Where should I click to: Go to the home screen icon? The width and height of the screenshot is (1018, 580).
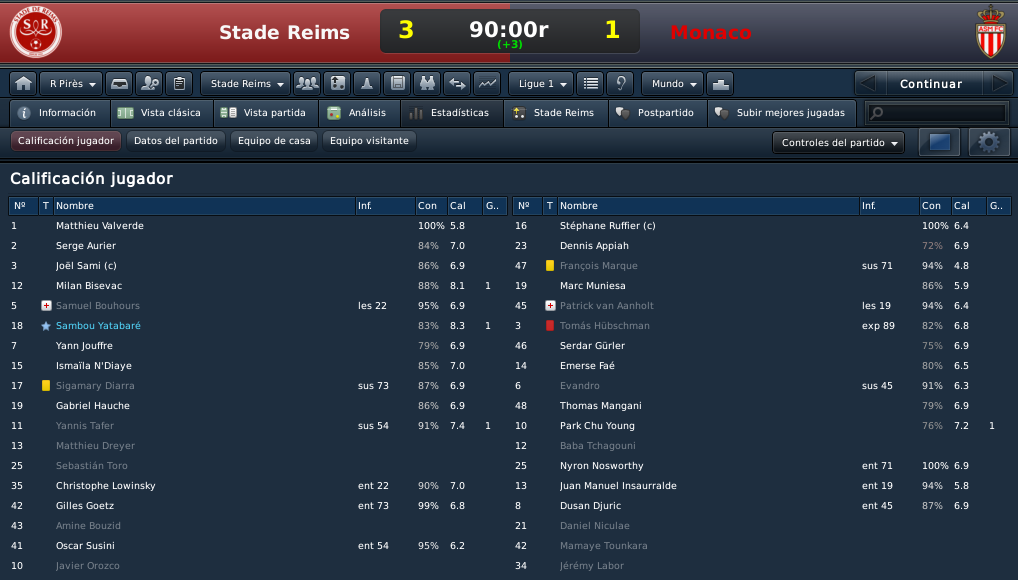23,84
